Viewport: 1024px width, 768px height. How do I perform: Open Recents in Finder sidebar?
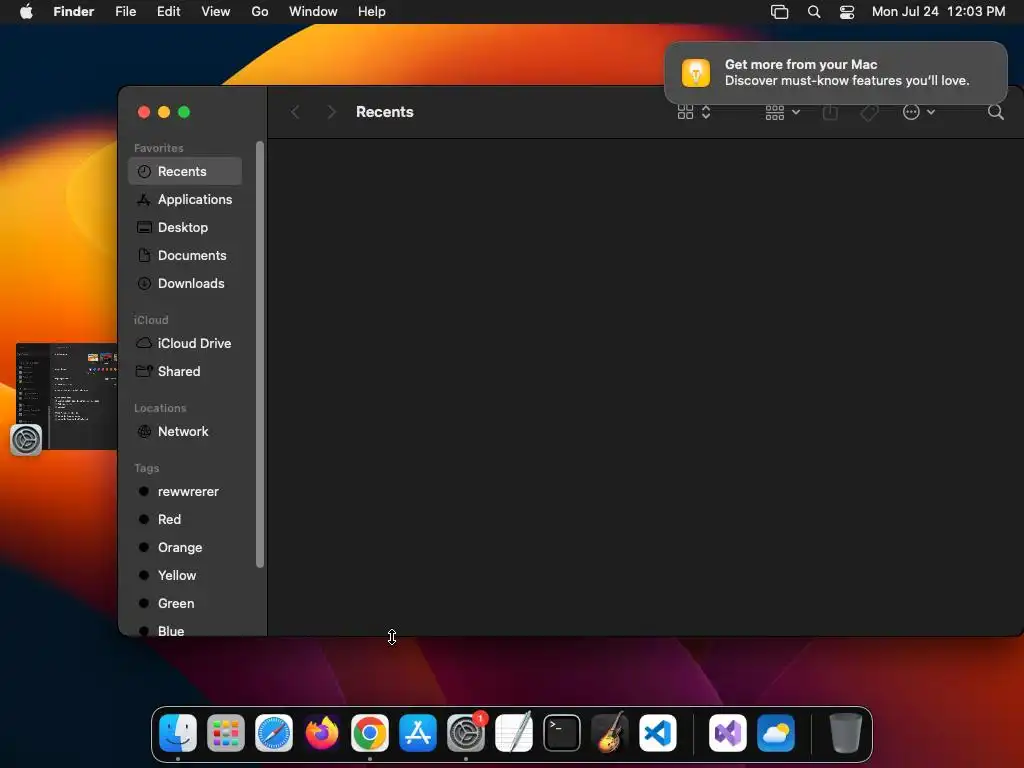point(185,171)
